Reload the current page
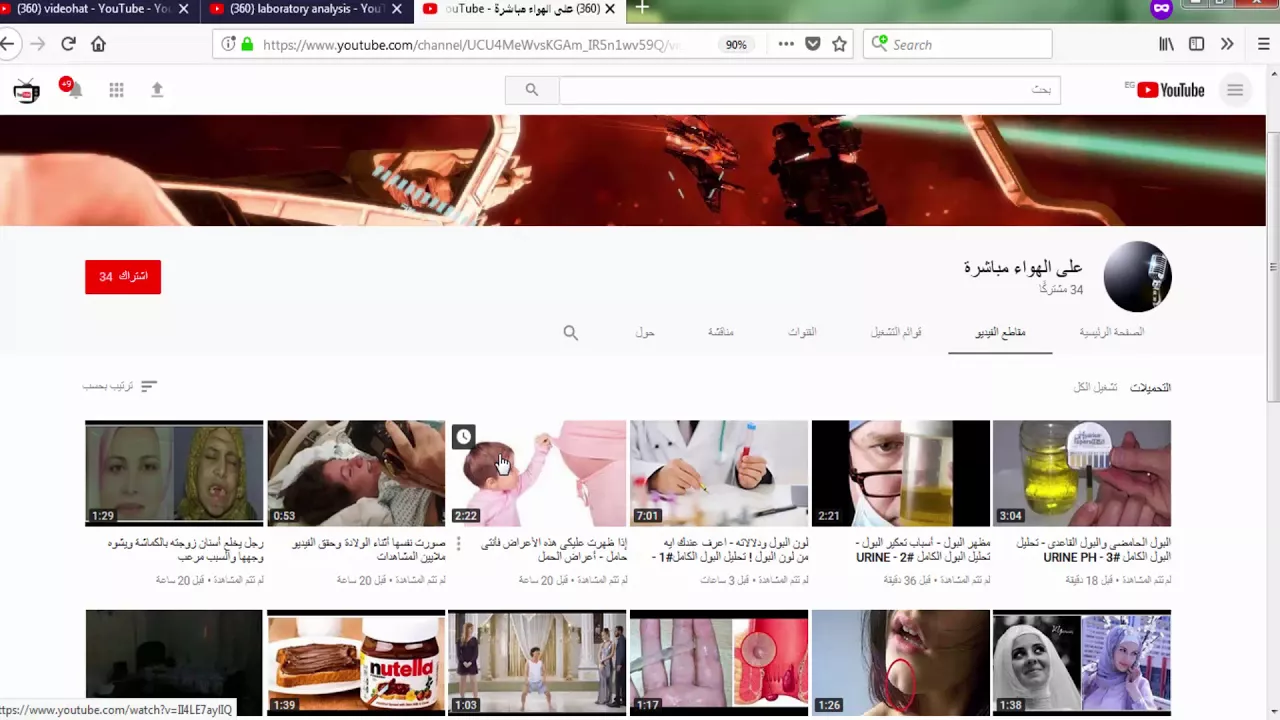The image size is (1280, 720). tap(68, 44)
